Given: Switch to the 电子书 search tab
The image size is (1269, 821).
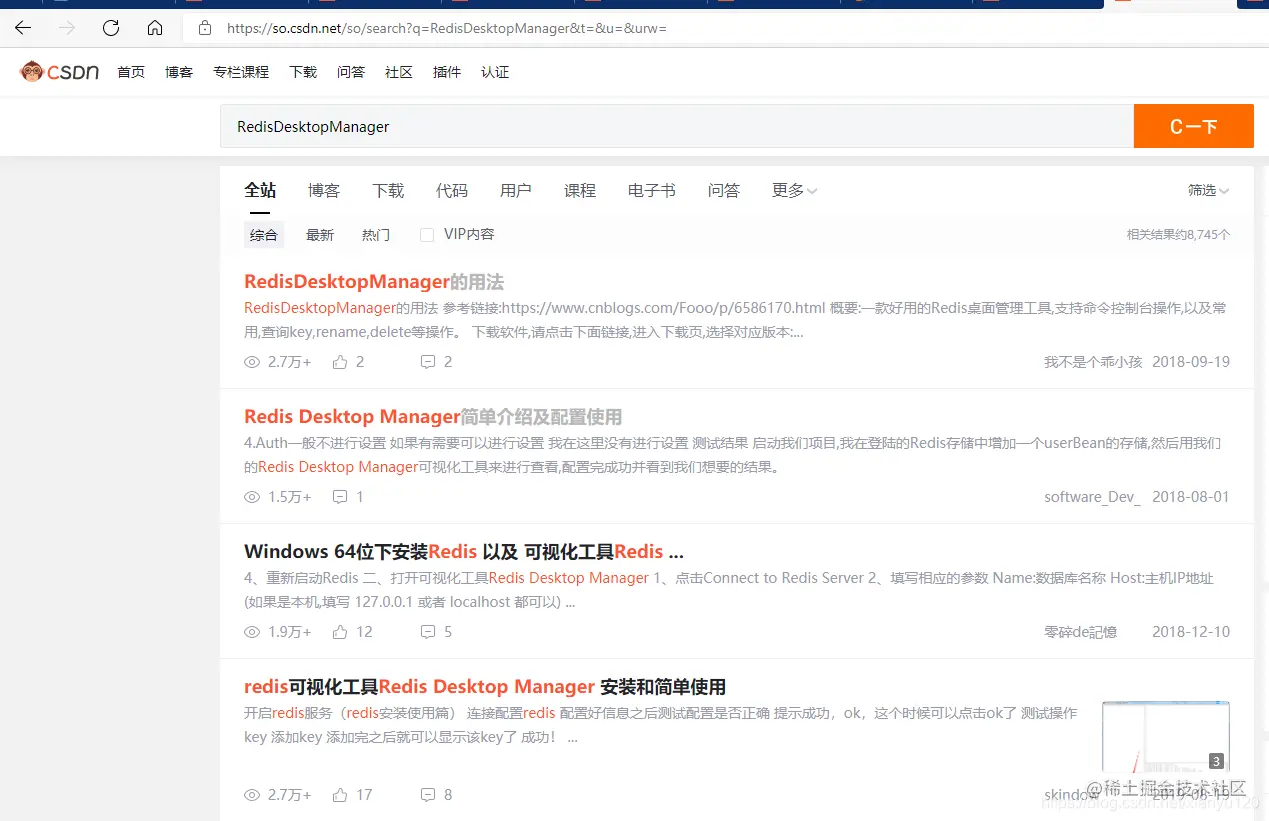Looking at the screenshot, I should click(652, 190).
